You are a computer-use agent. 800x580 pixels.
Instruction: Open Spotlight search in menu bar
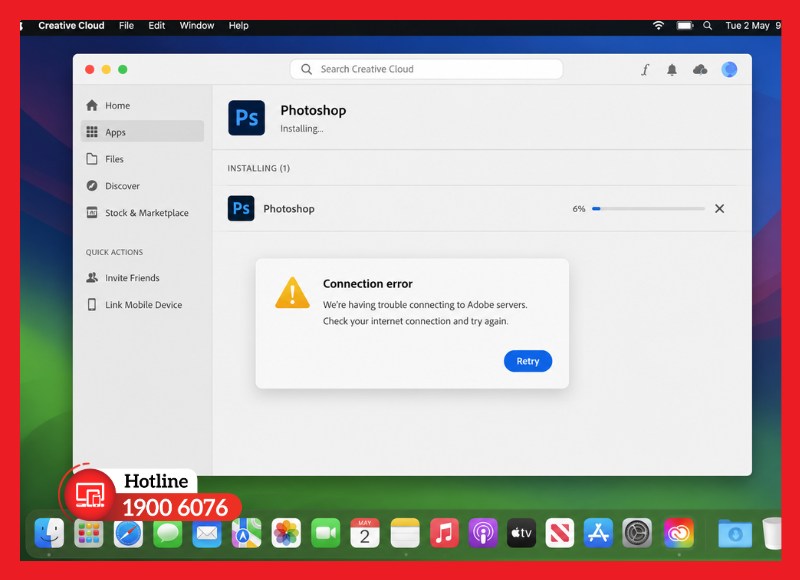coord(708,26)
